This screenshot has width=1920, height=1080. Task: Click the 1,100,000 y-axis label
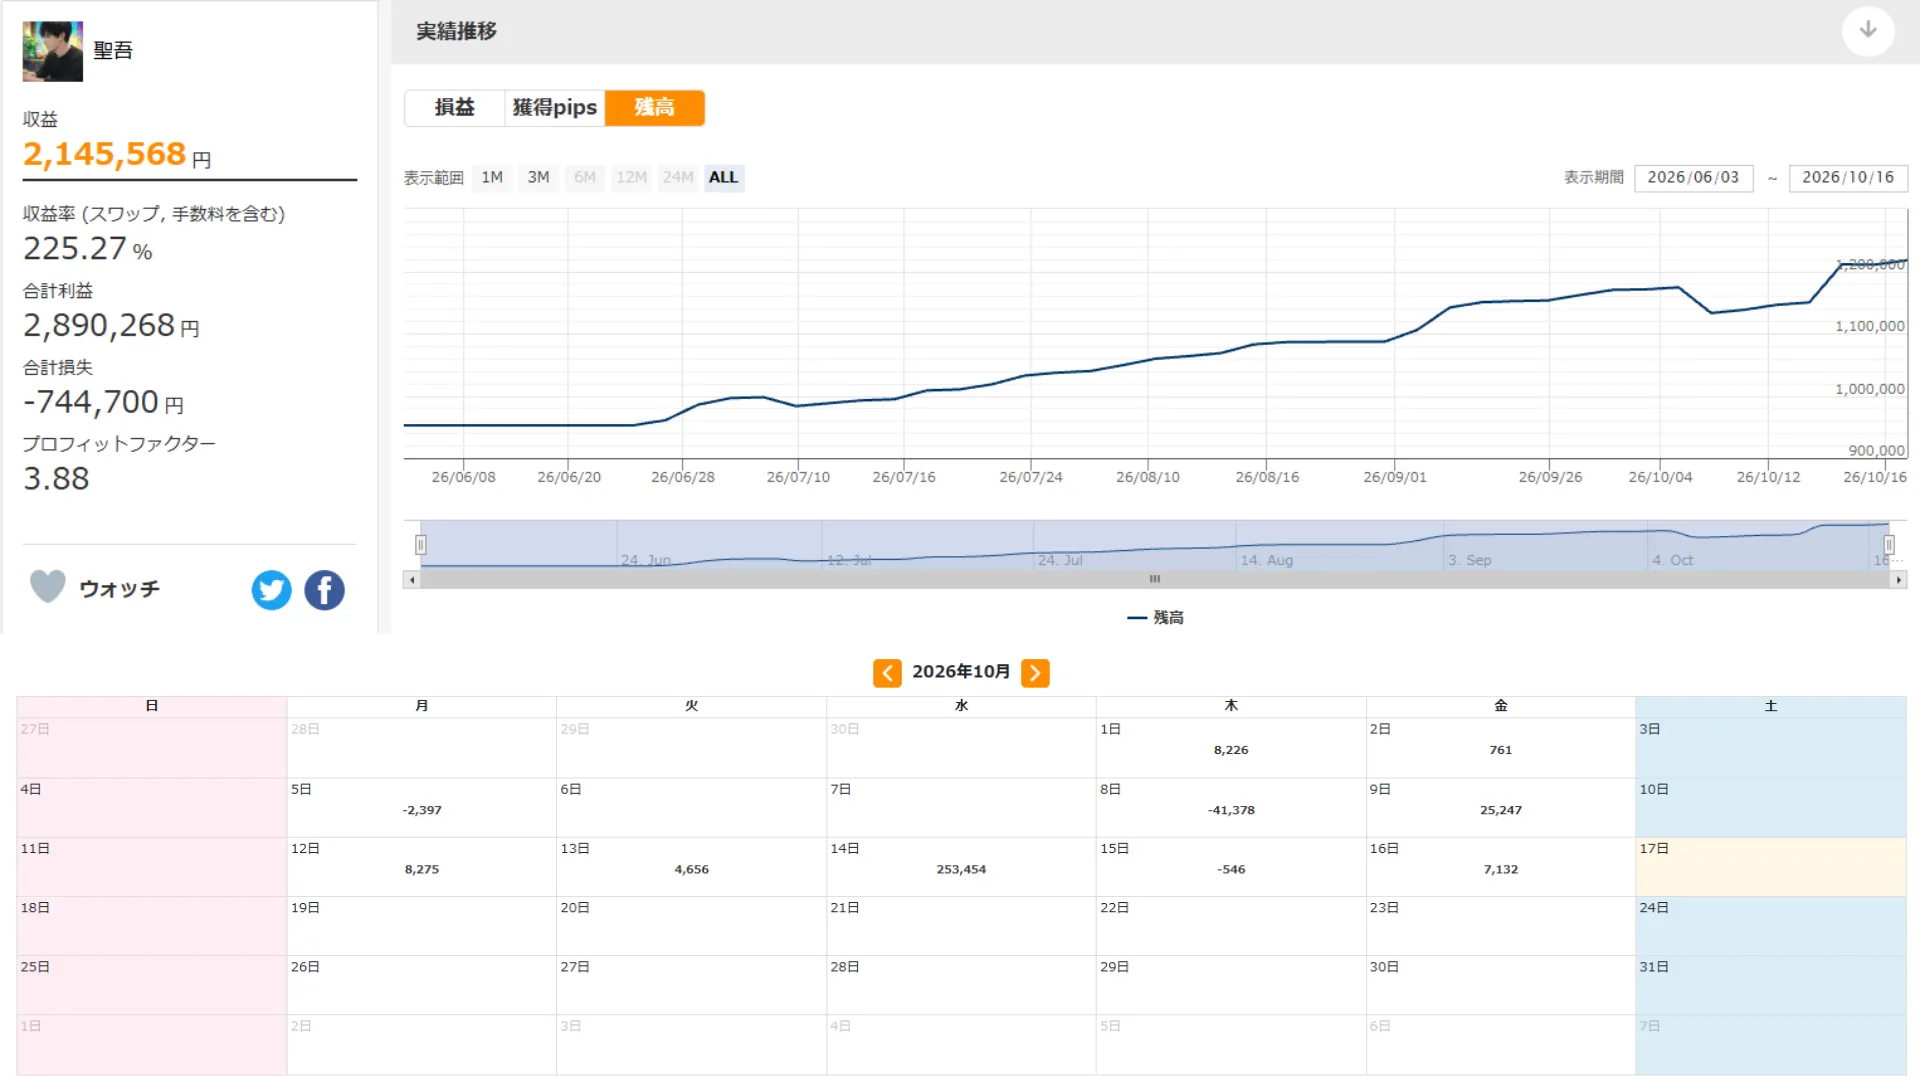tap(1869, 327)
